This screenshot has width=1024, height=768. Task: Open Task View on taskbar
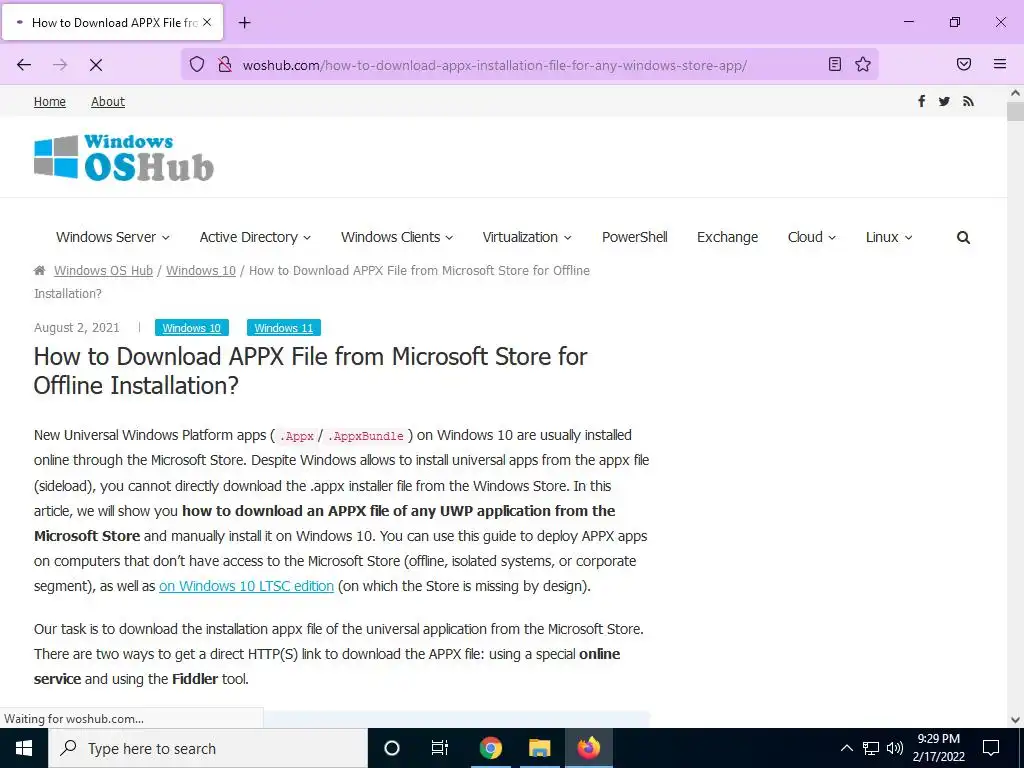pos(440,748)
